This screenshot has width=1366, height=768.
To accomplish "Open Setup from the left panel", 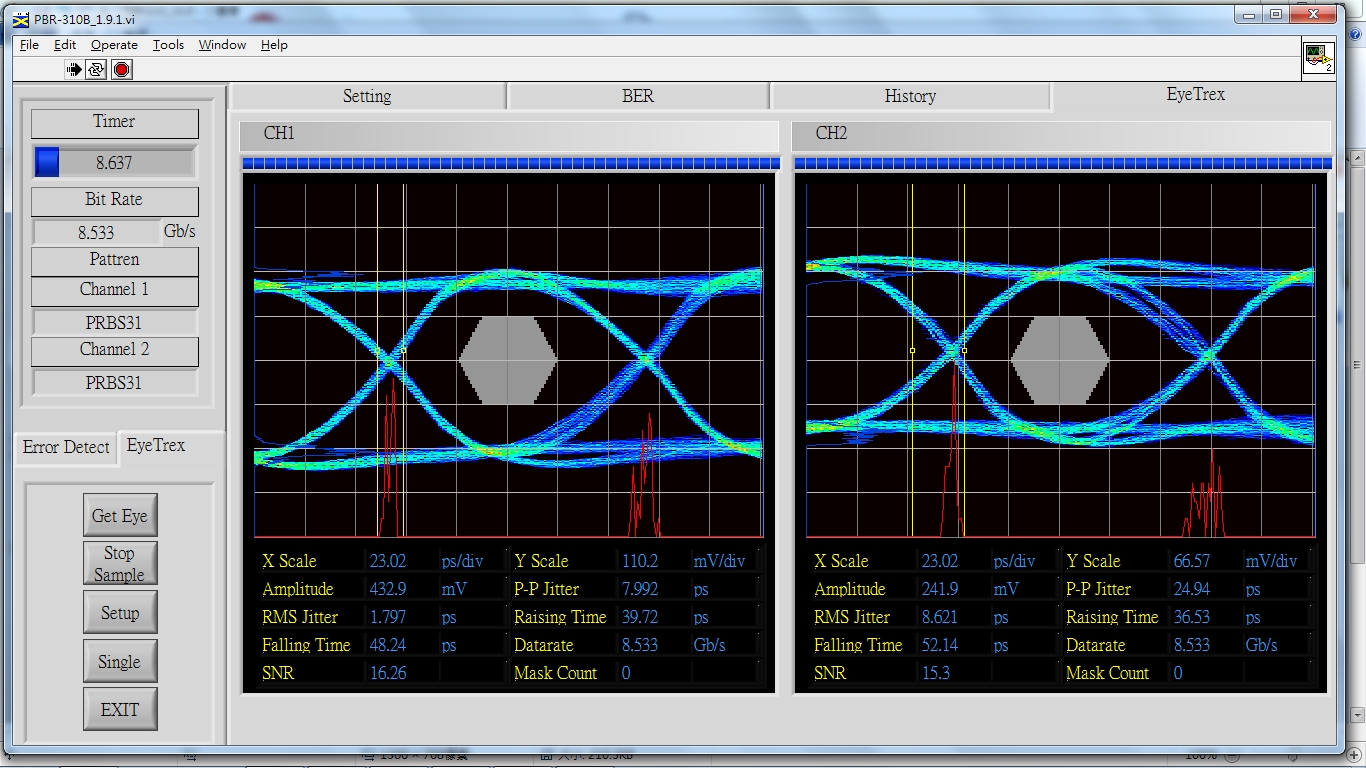I will coord(119,613).
